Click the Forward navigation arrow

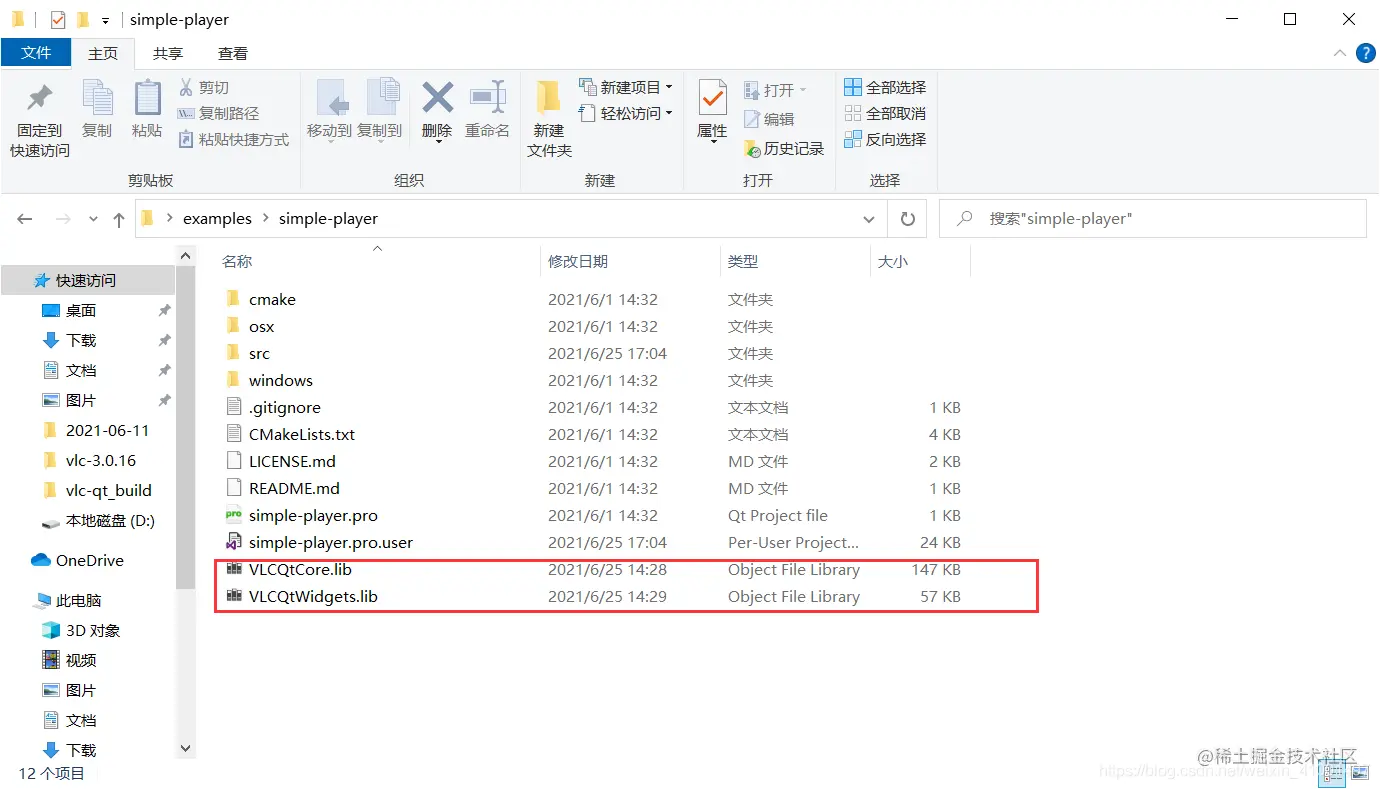tap(62, 219)
